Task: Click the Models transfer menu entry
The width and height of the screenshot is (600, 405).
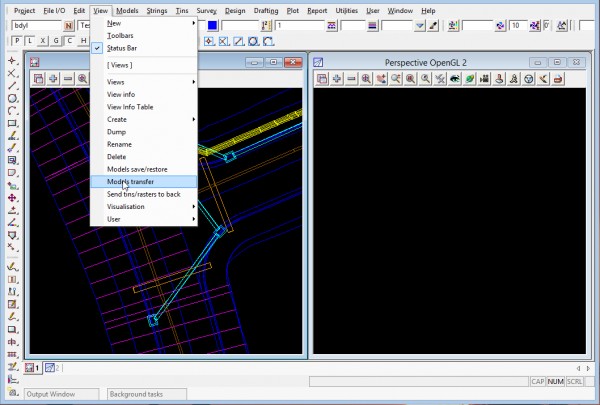Action: [x=130, y=182]
